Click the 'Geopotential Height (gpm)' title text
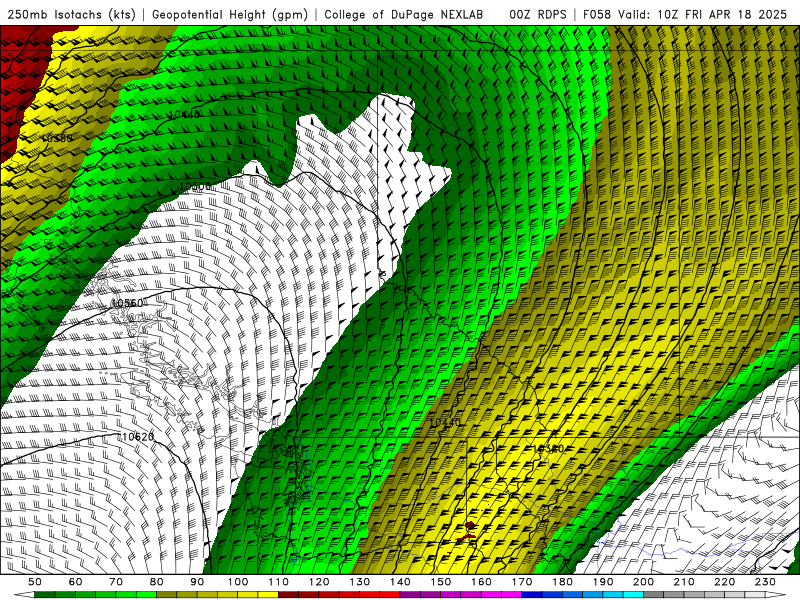The width and height of the screenshot is (800, 600). [230, 14]
